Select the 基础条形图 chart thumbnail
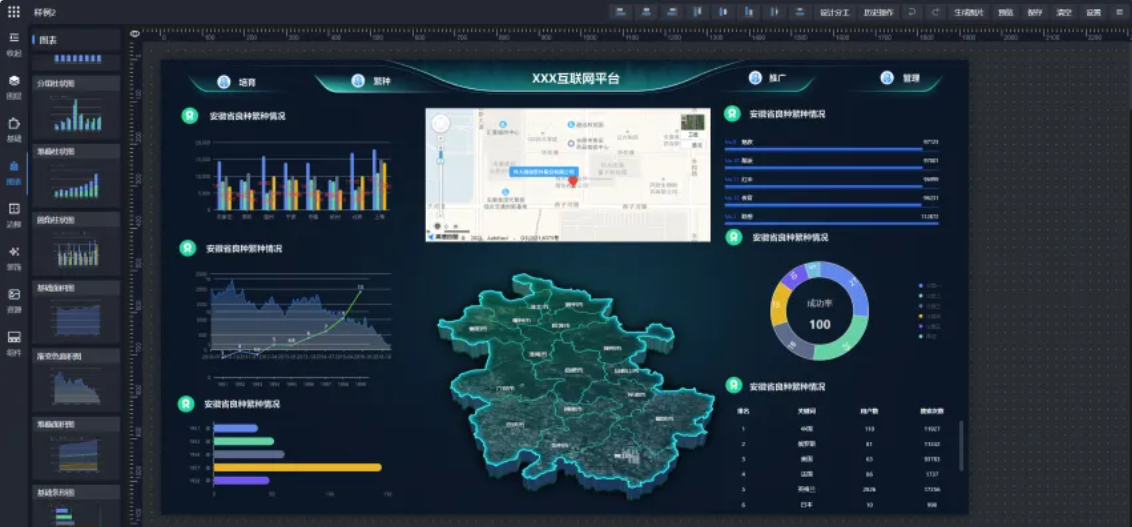This screenshot has height=527, width=1132. pos(76,505)
